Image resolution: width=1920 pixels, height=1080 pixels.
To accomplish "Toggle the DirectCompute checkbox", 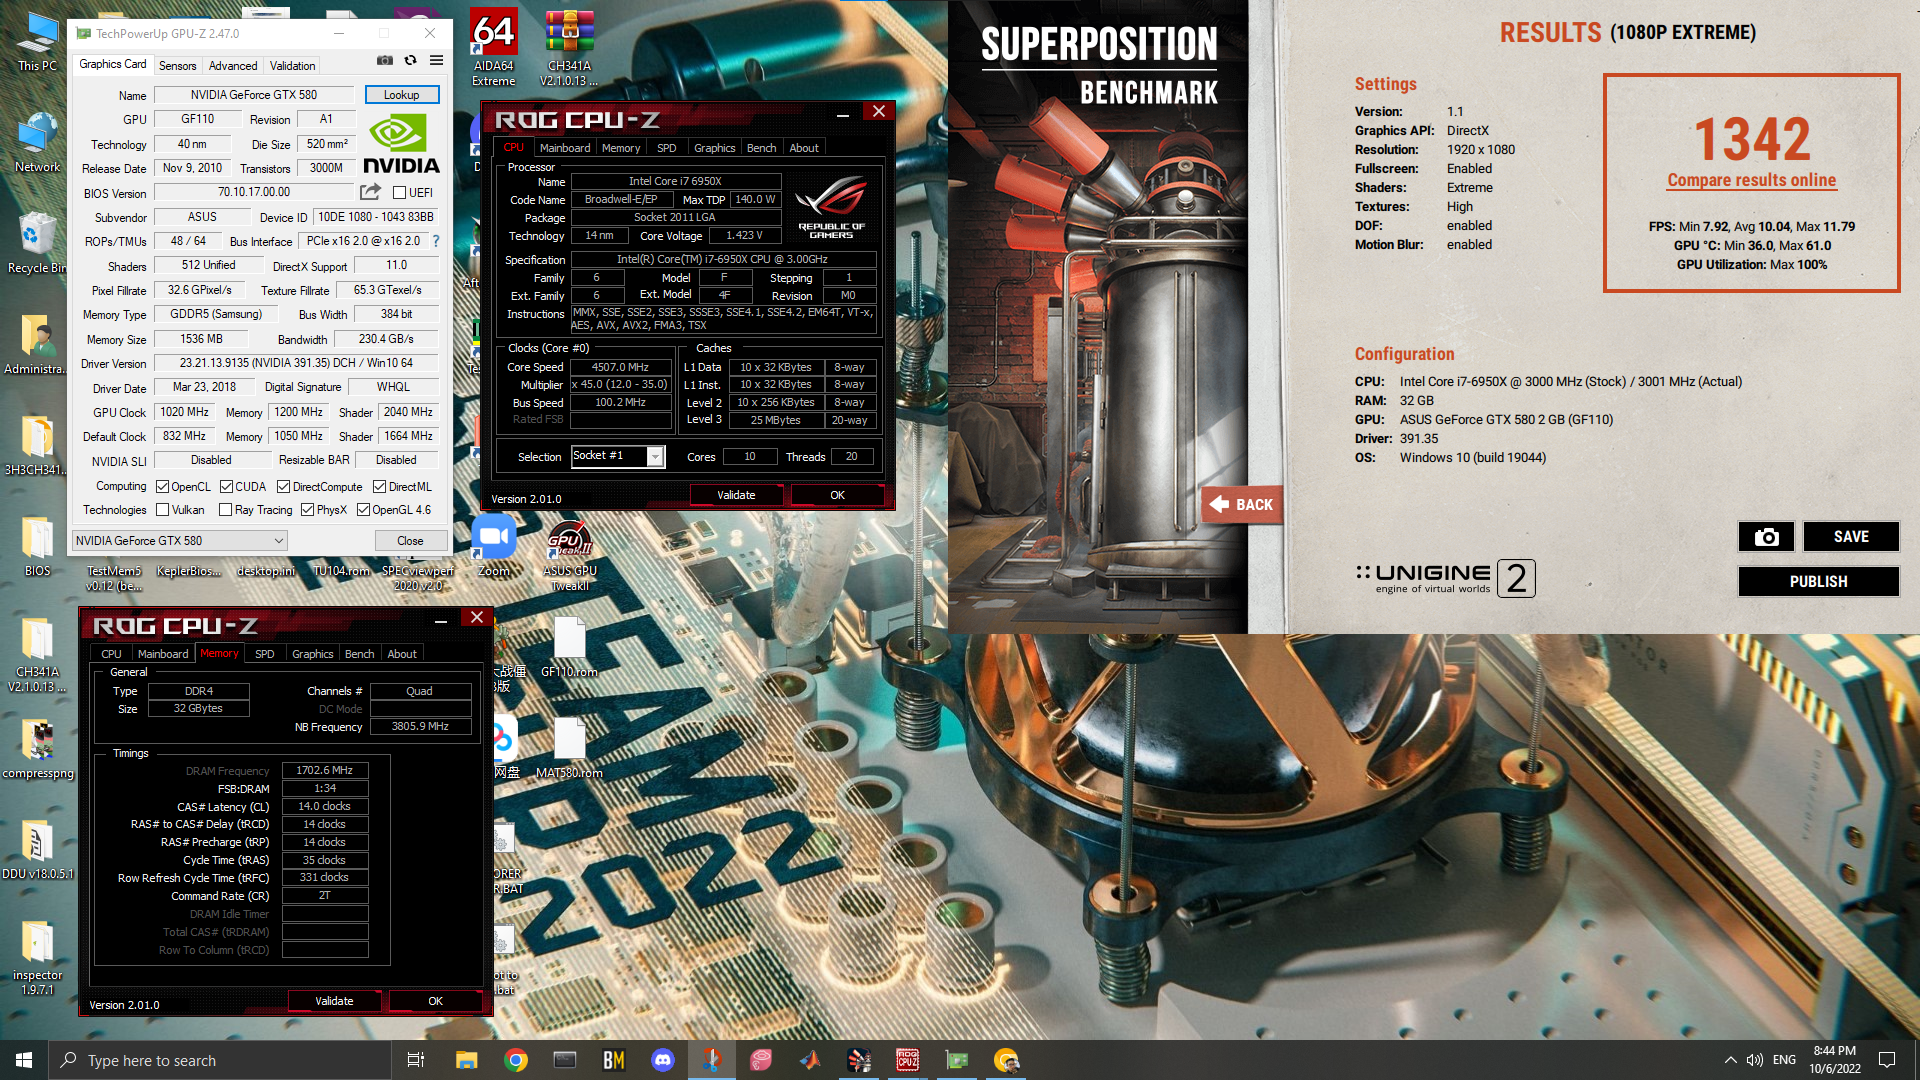I will coord(283,487).
